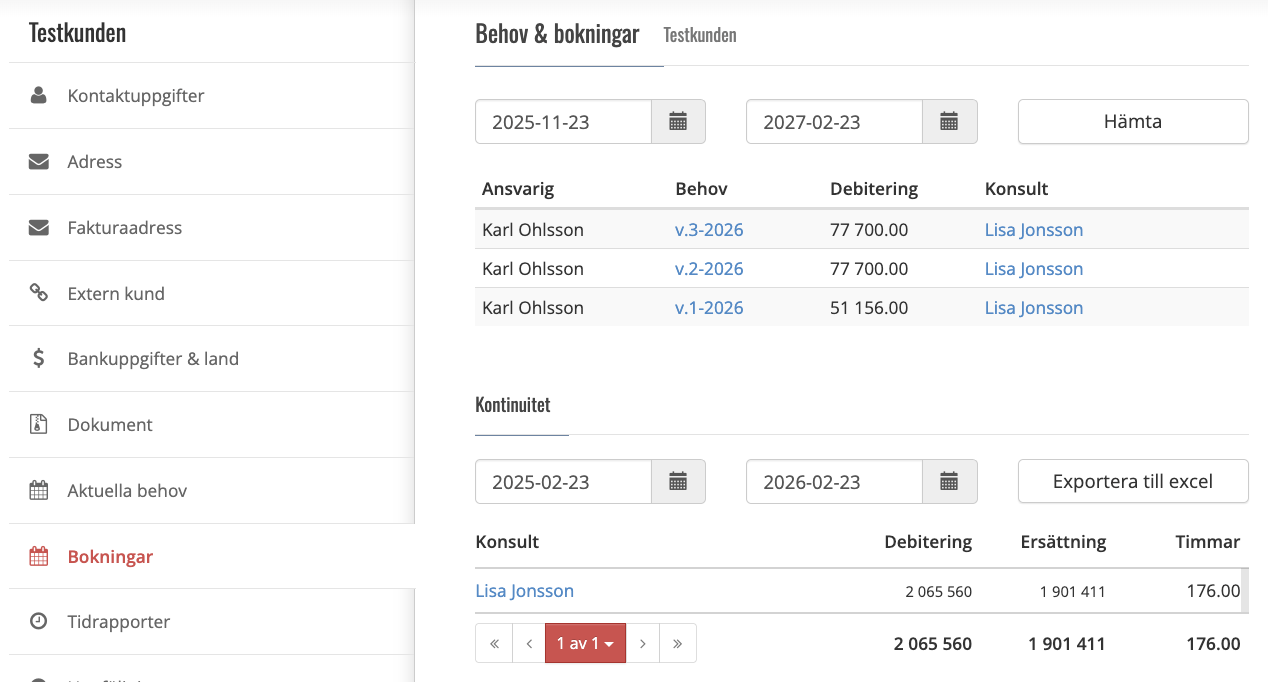1268x682 pixels.
Task: Go to previous page of pagination
Action: [529, 643]
